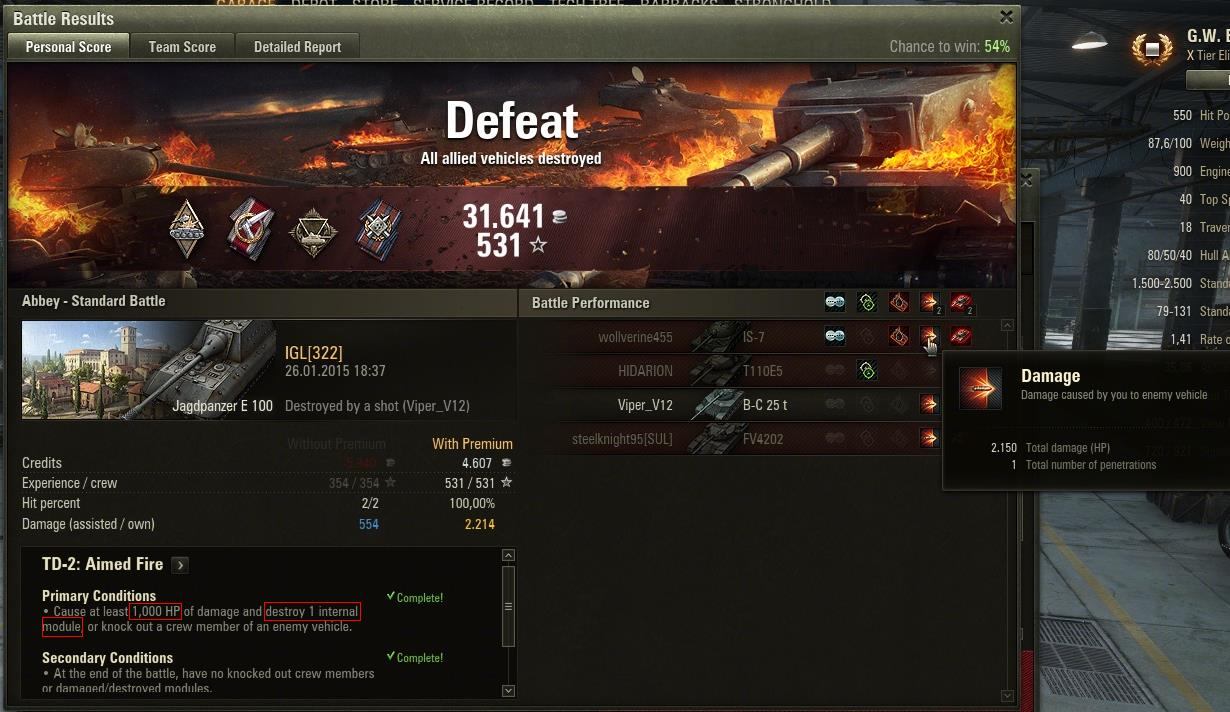
Task: Select the Personal Score tab
Action: click(68, 46)
